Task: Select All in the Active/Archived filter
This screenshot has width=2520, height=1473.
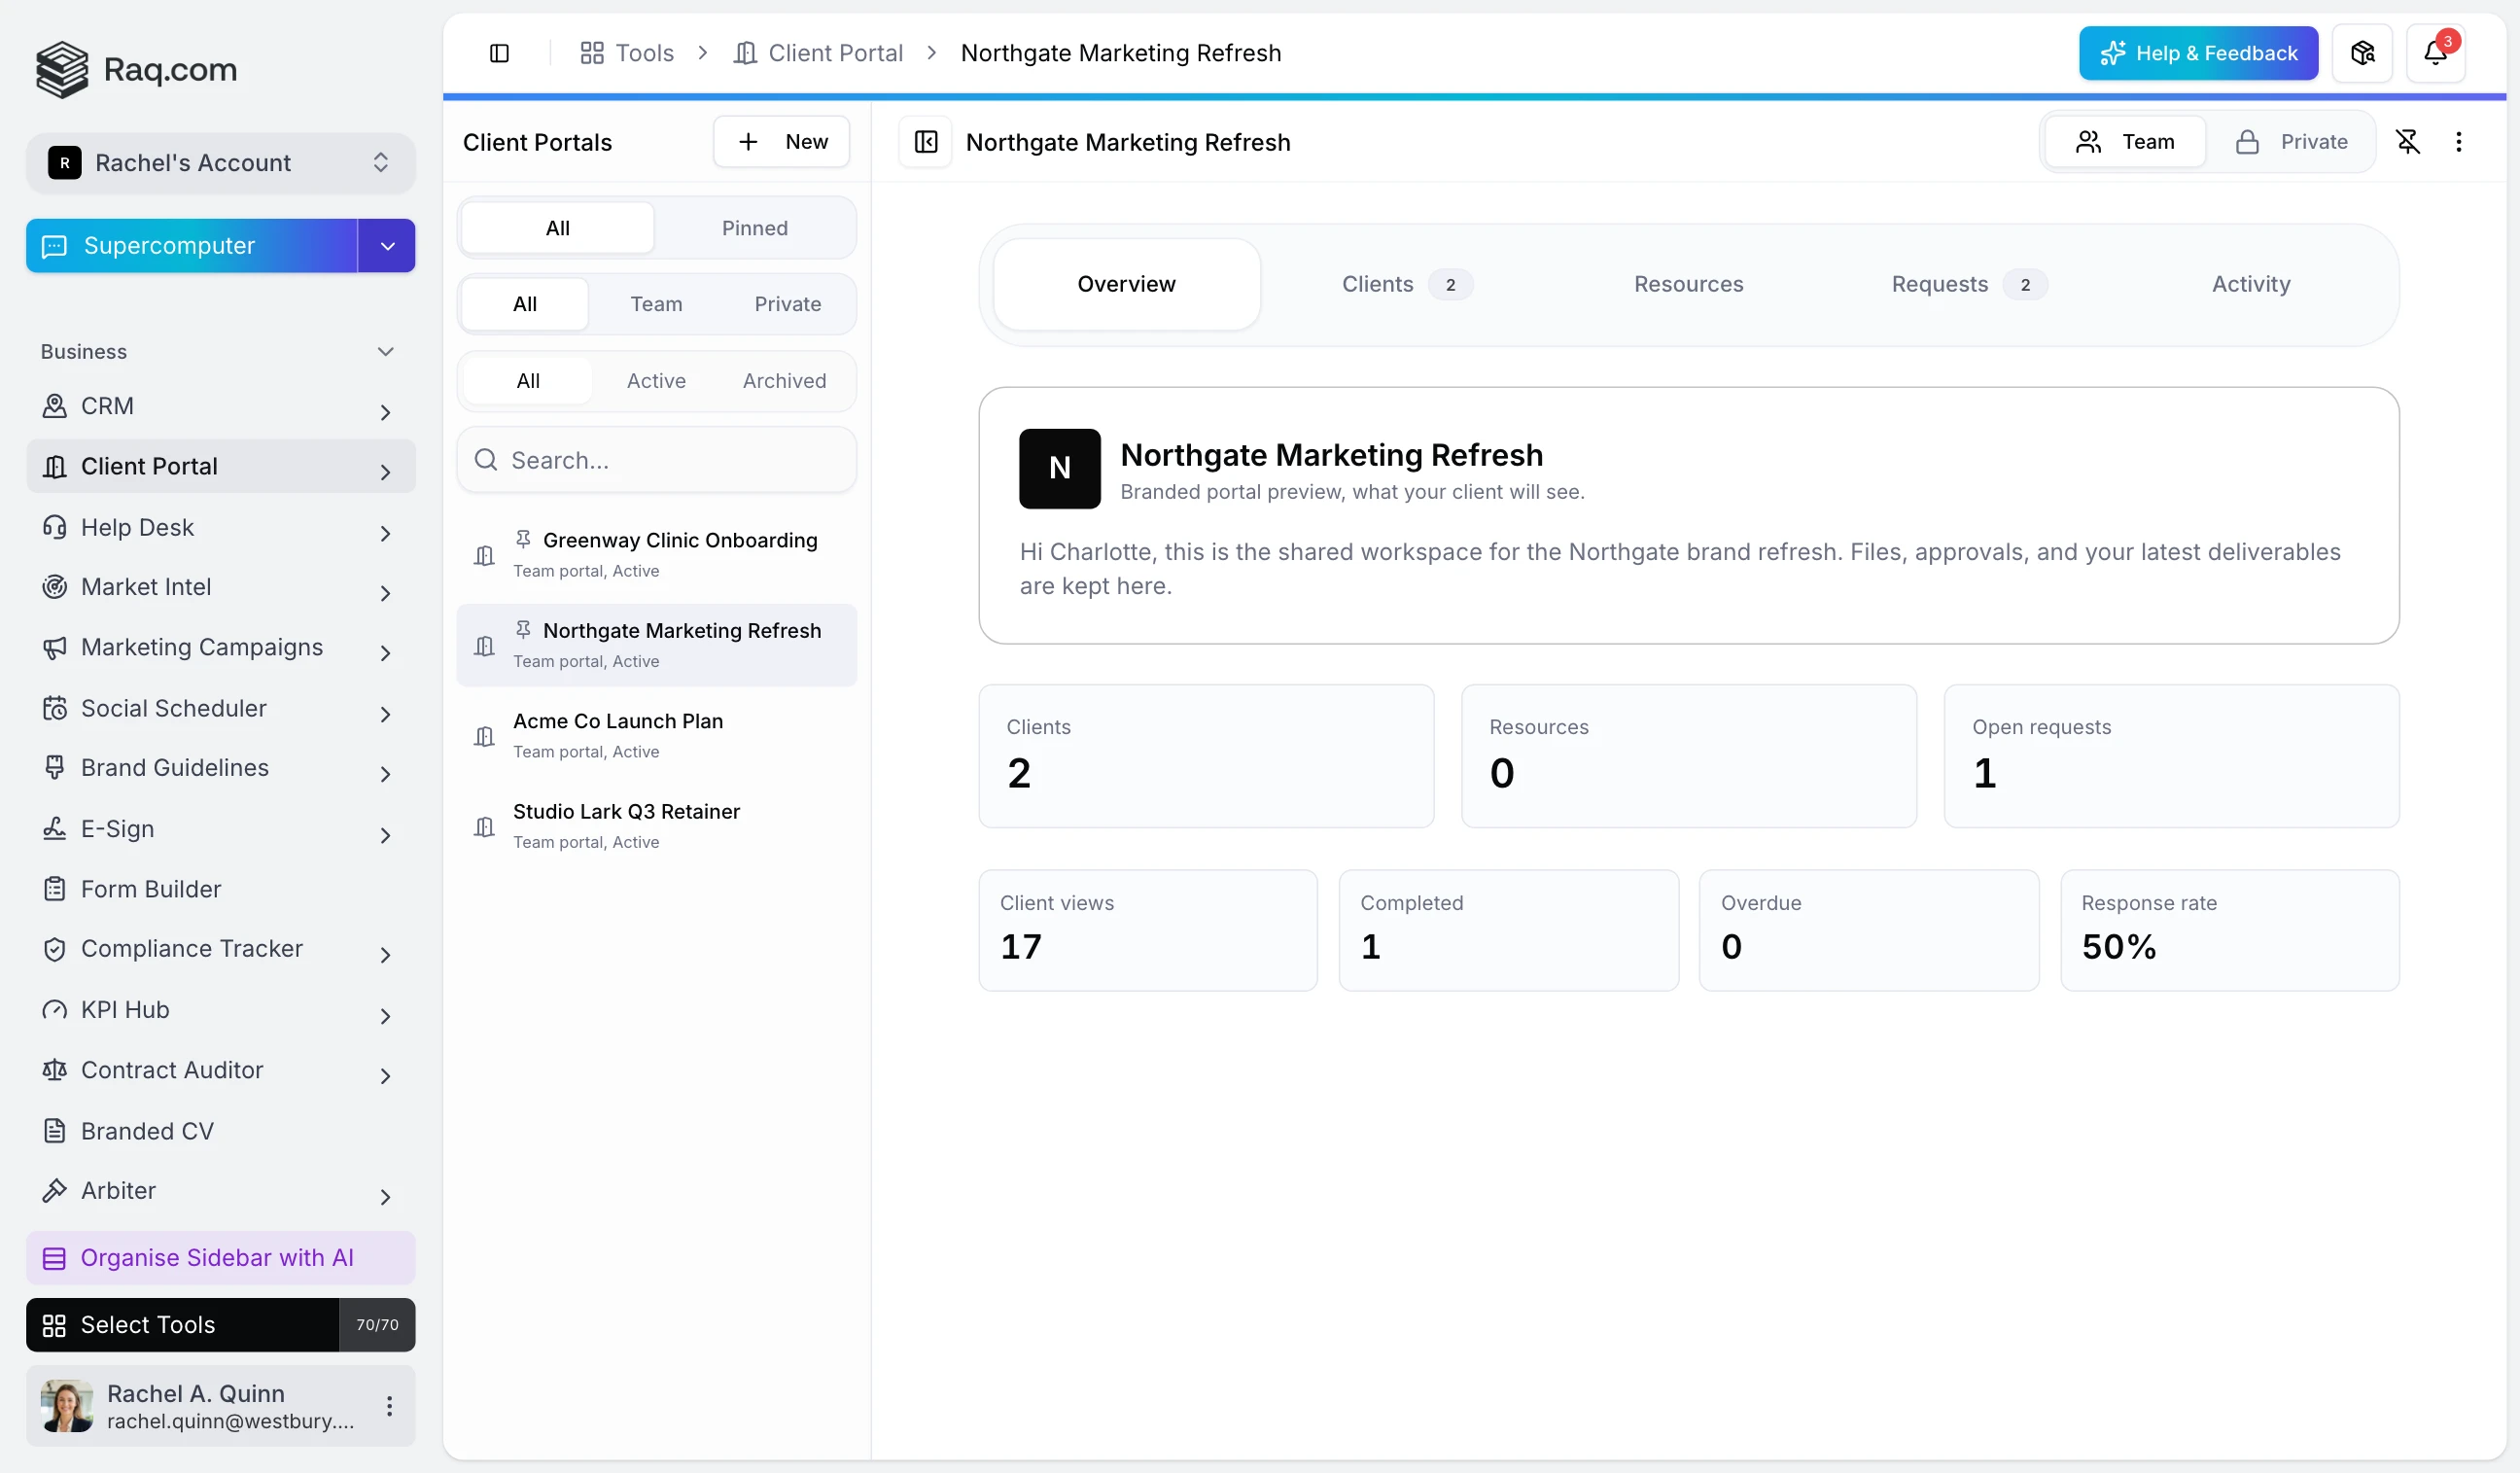Action: pos(528,381)
